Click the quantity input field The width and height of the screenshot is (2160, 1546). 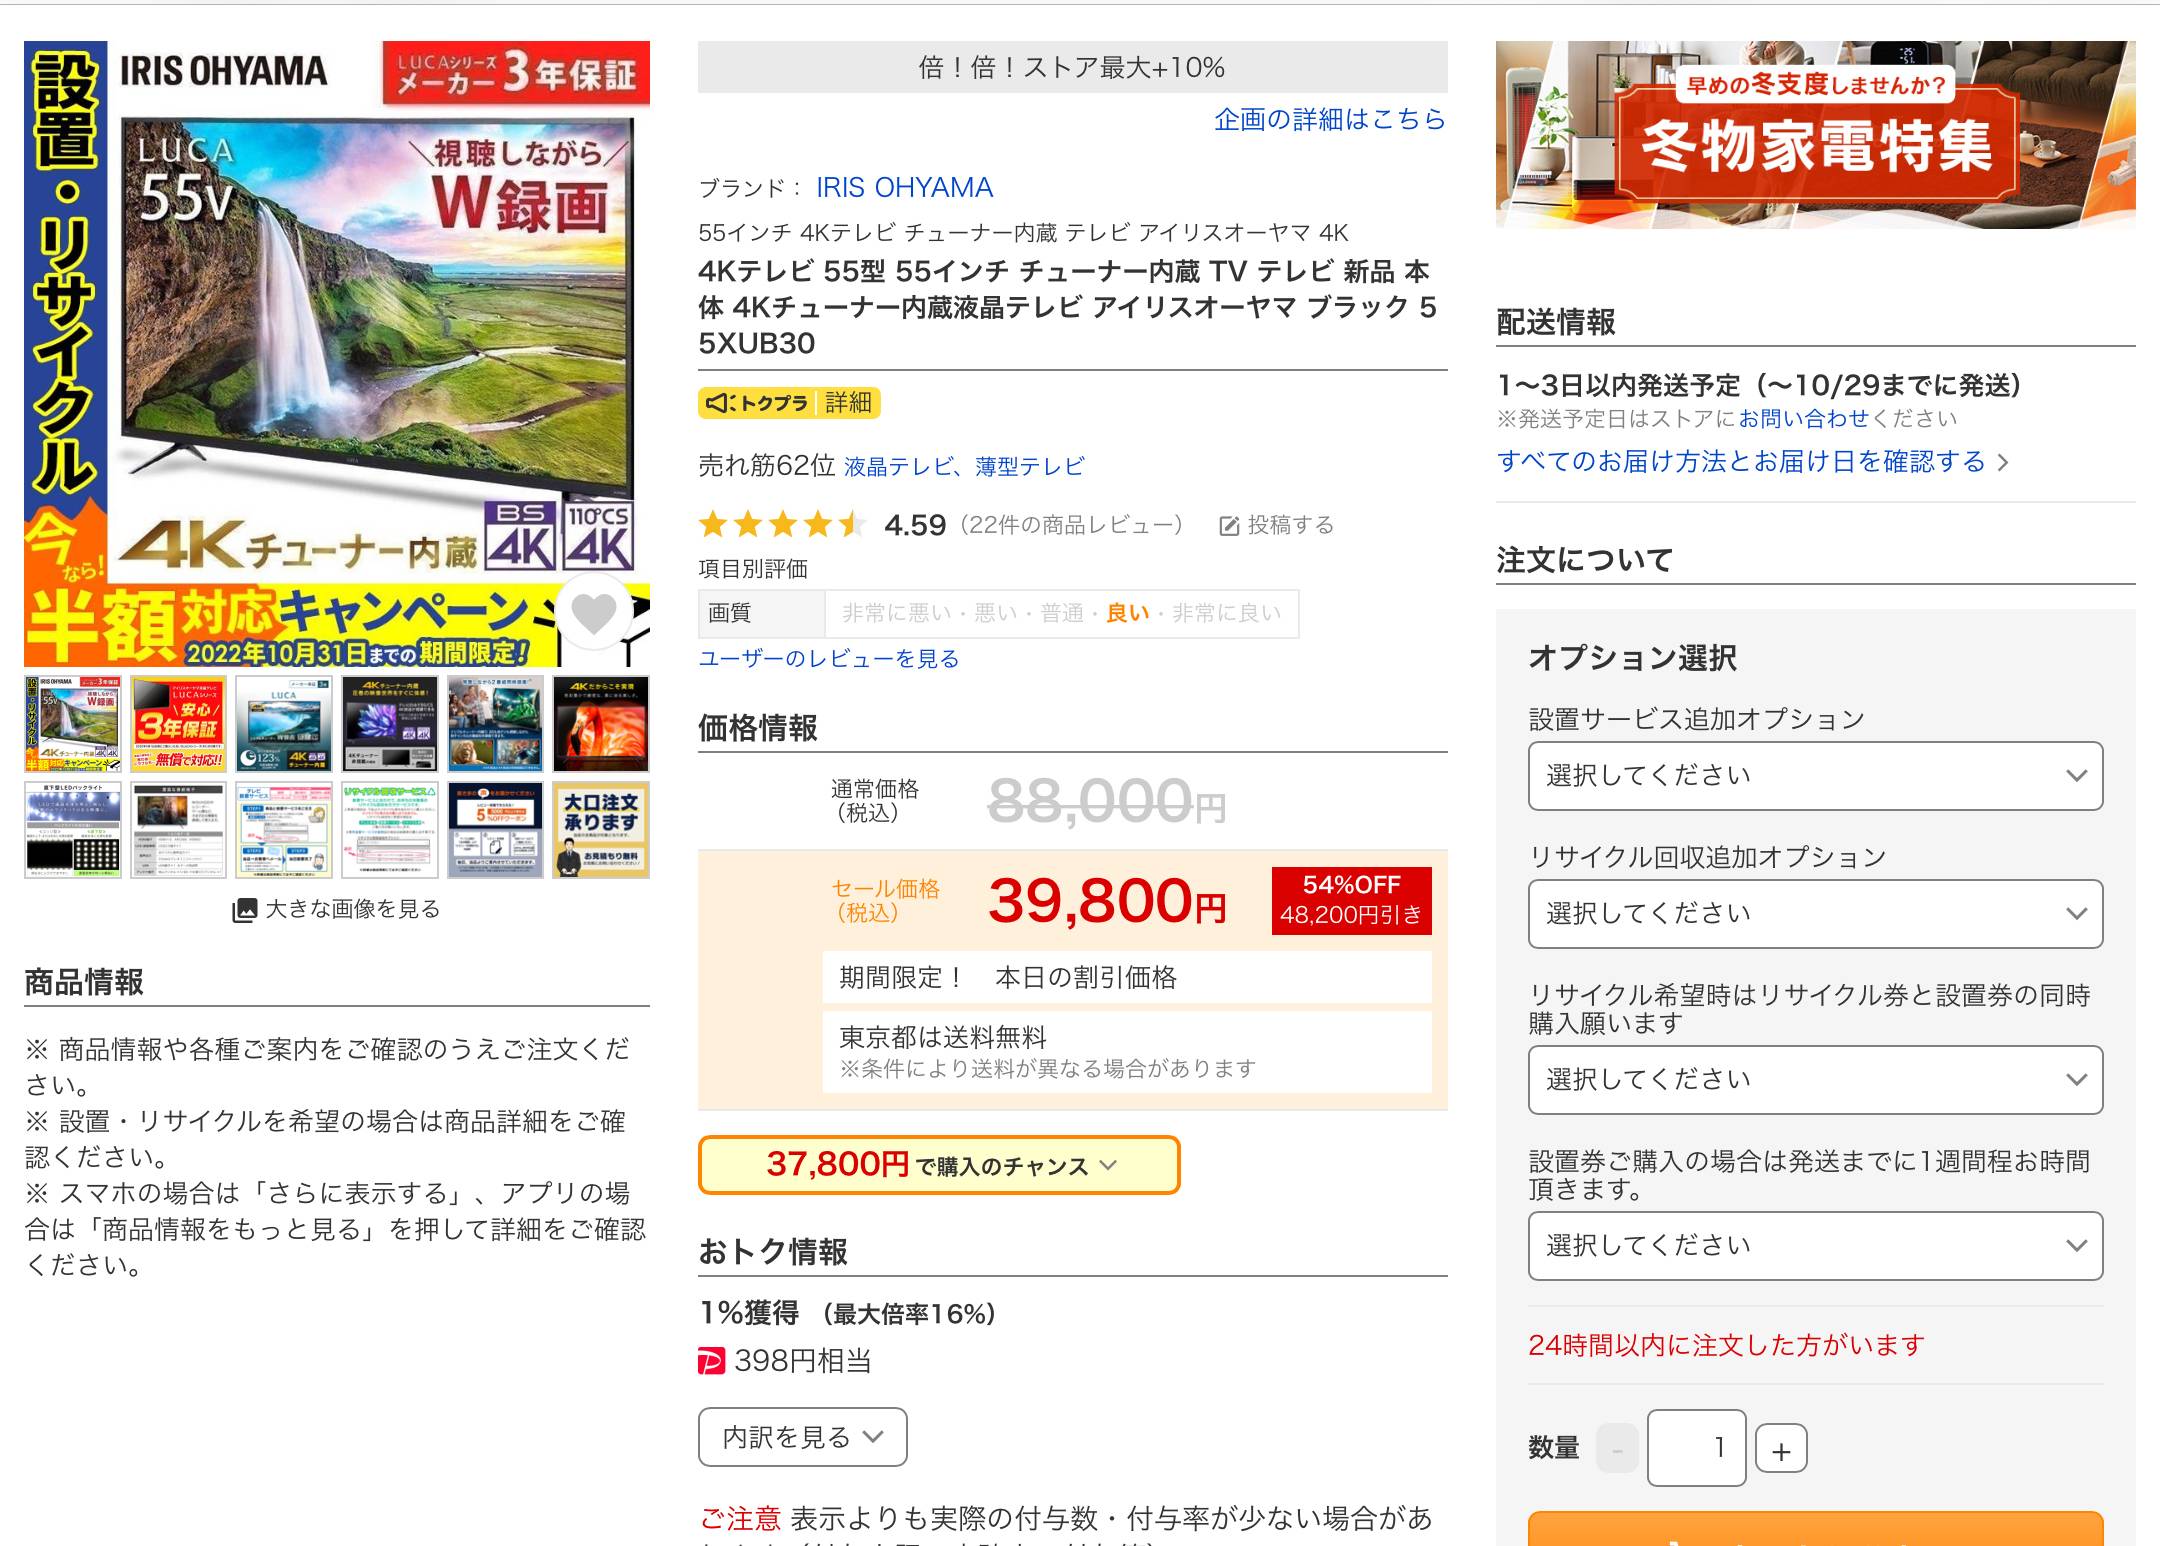tap(1695, 1448)
